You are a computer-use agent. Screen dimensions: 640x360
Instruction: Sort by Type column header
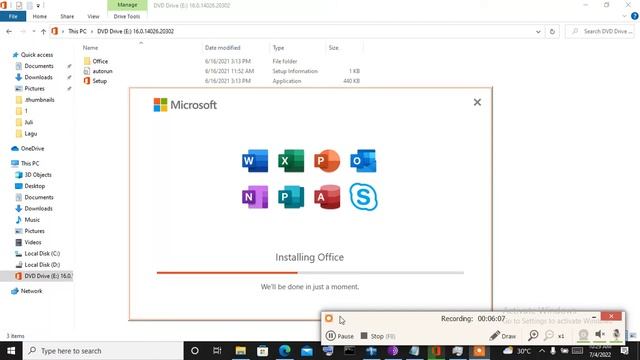click(278, 48)
